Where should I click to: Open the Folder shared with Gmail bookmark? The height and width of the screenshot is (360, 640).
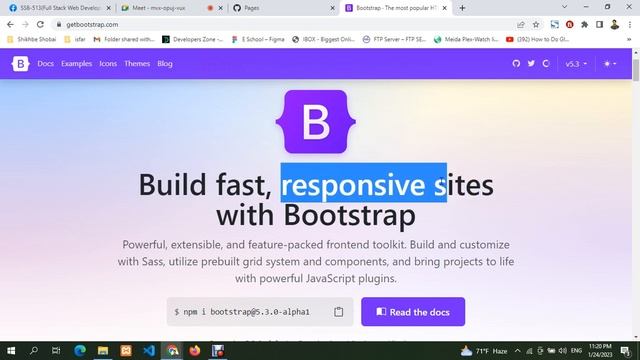tap(124, 40)
